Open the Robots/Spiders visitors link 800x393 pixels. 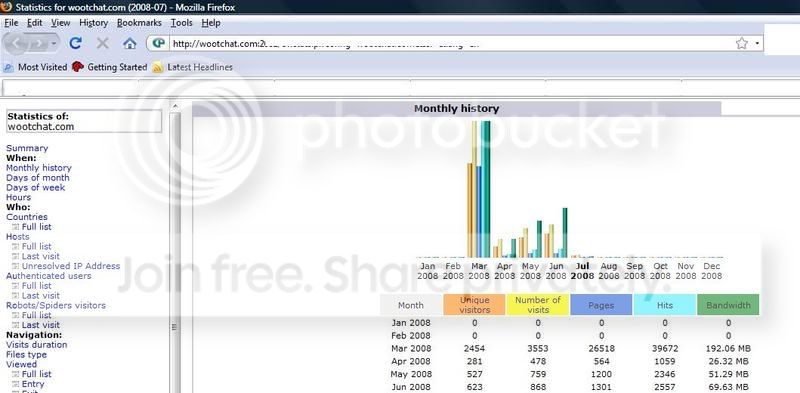56,305
